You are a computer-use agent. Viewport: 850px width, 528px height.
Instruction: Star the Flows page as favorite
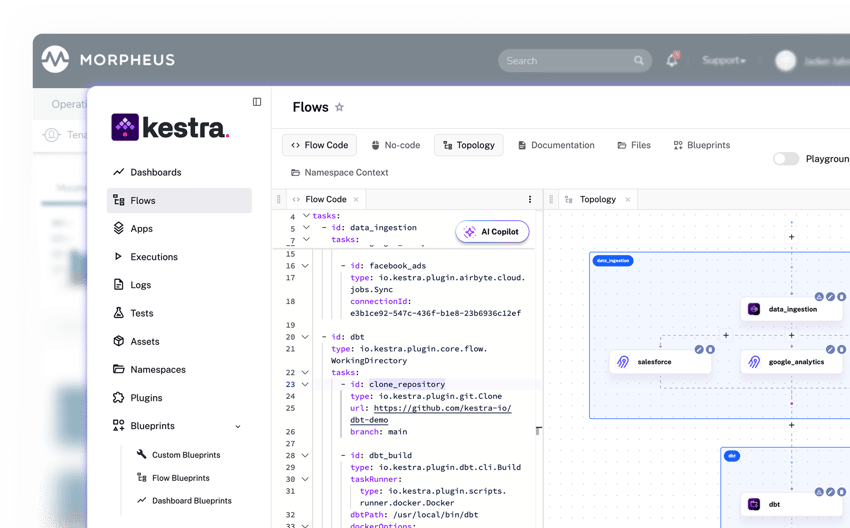click(x=339, y=107)
